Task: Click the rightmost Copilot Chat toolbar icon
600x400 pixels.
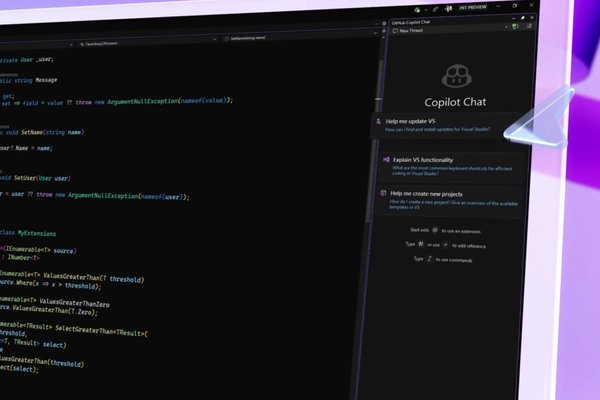Action: [529, 26]
